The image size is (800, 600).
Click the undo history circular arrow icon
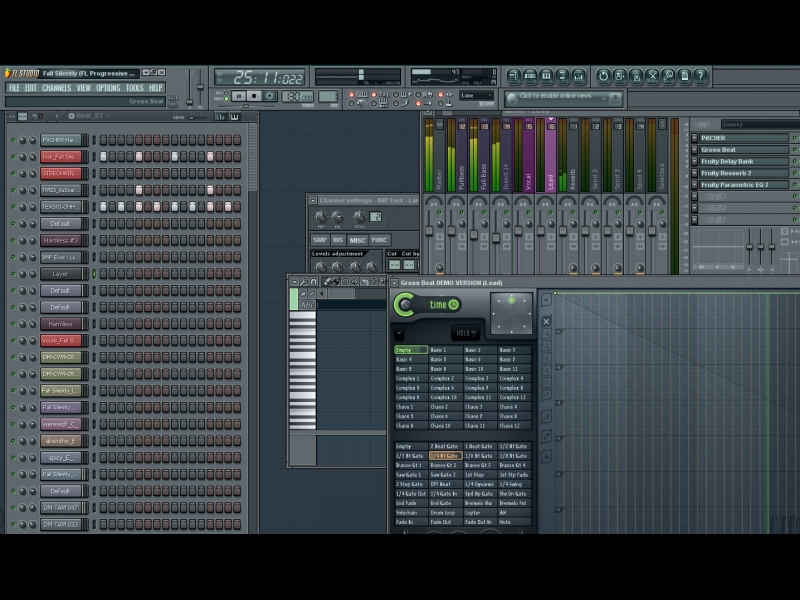pos(604,76)
